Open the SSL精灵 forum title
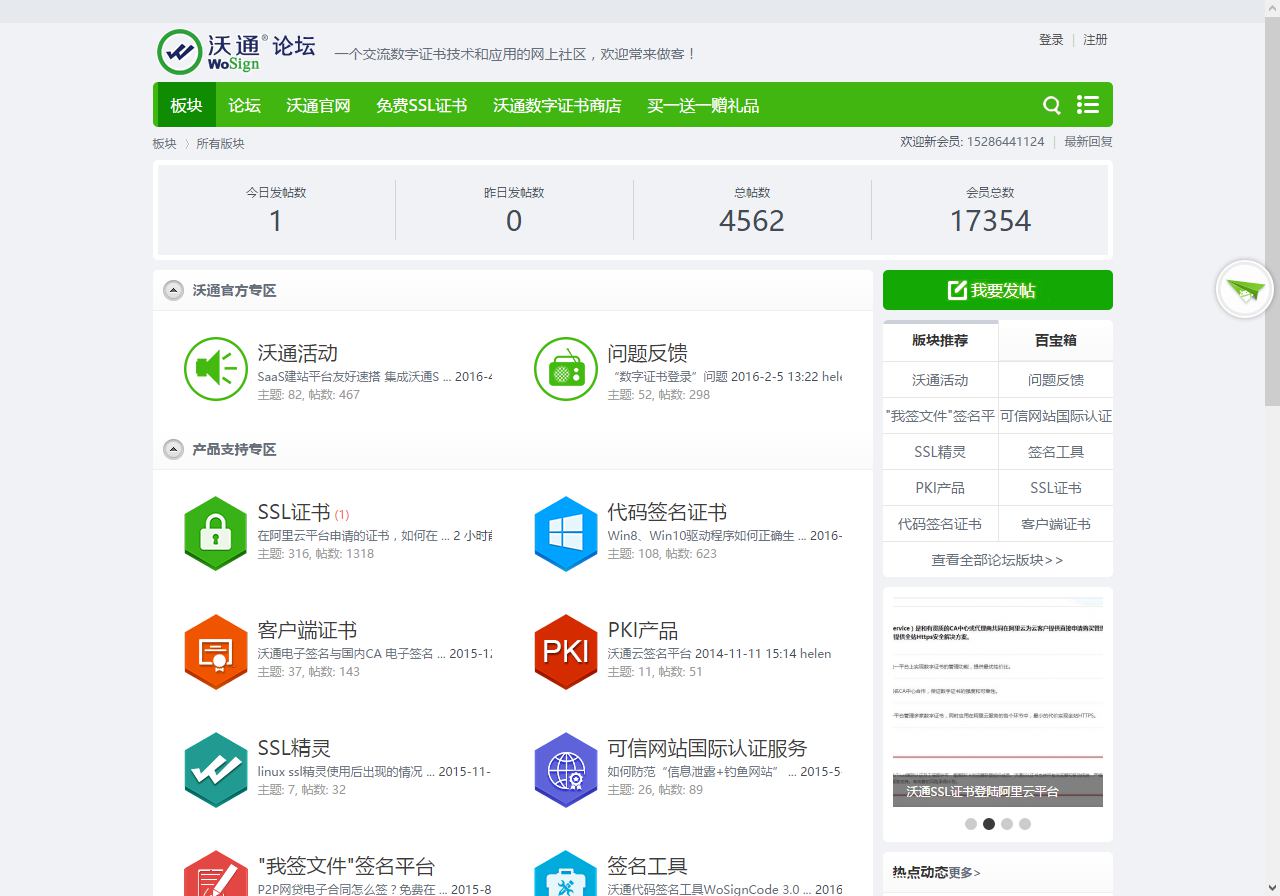Screen dimensions: 1280x896 tap(294, 748)
